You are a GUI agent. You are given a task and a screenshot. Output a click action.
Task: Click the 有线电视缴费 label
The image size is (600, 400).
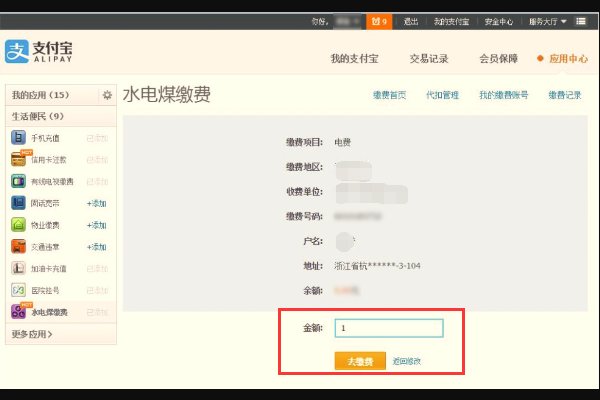[52, 181]
